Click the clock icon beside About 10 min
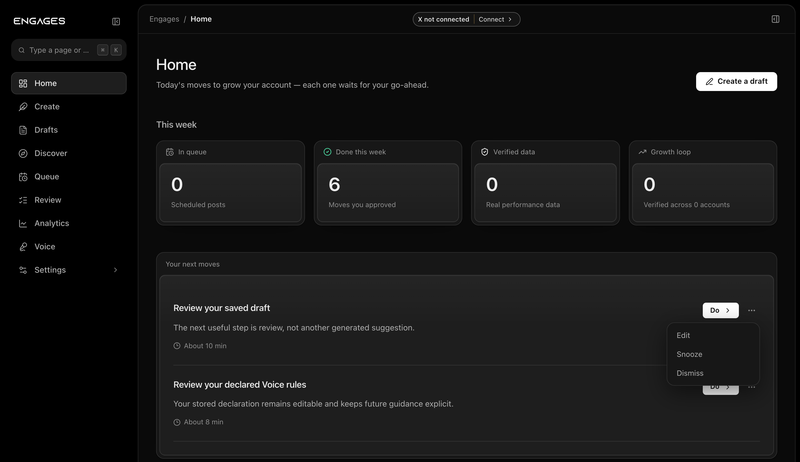Screen dimensions: 800x462 coord(177,346)
